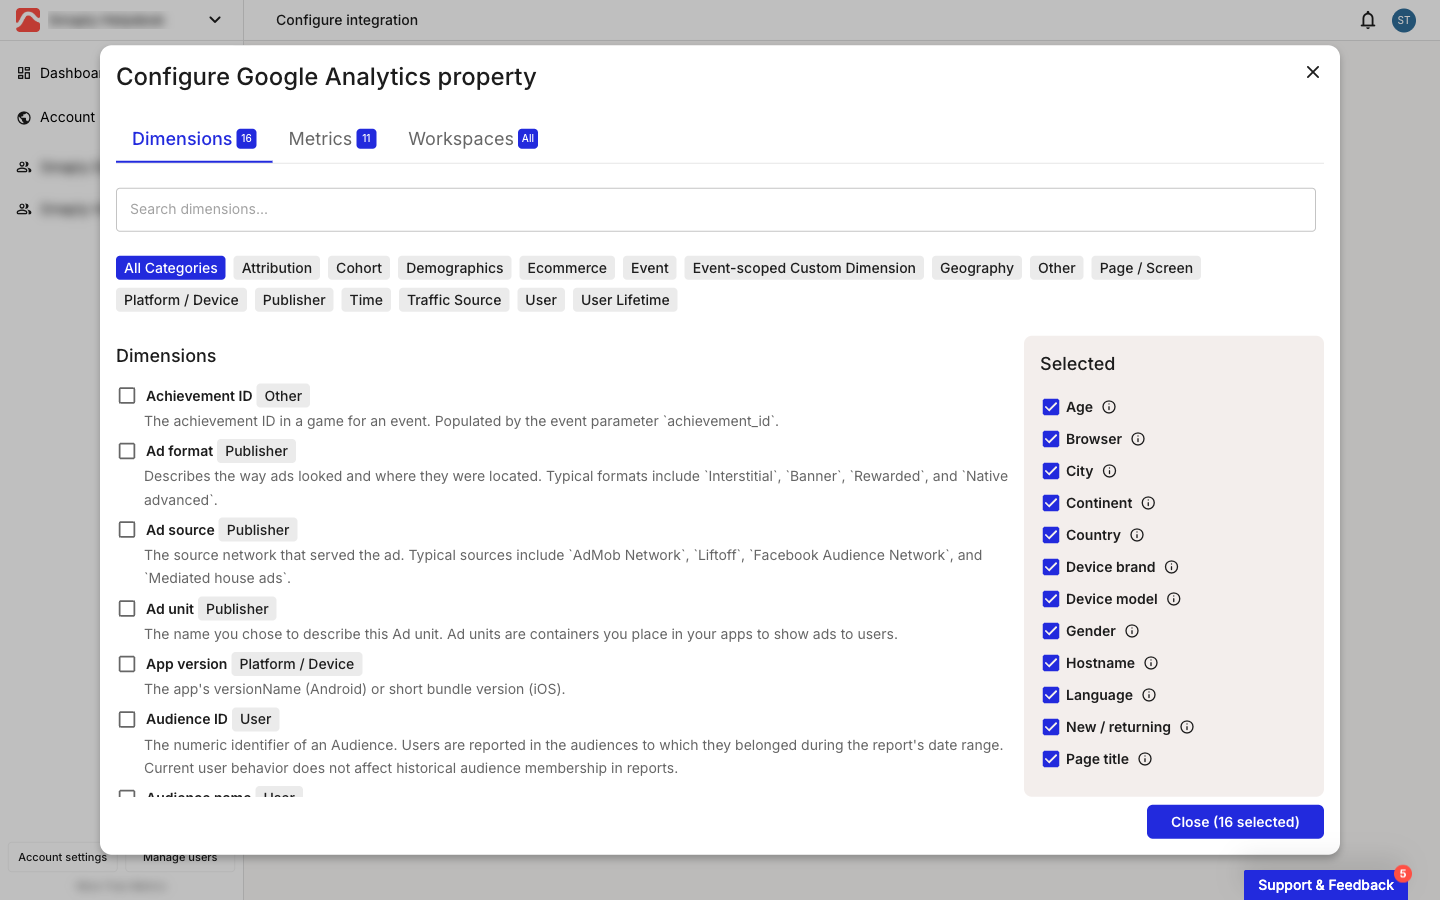
Task: Enable the App version dimension
Action: point(127,664)
